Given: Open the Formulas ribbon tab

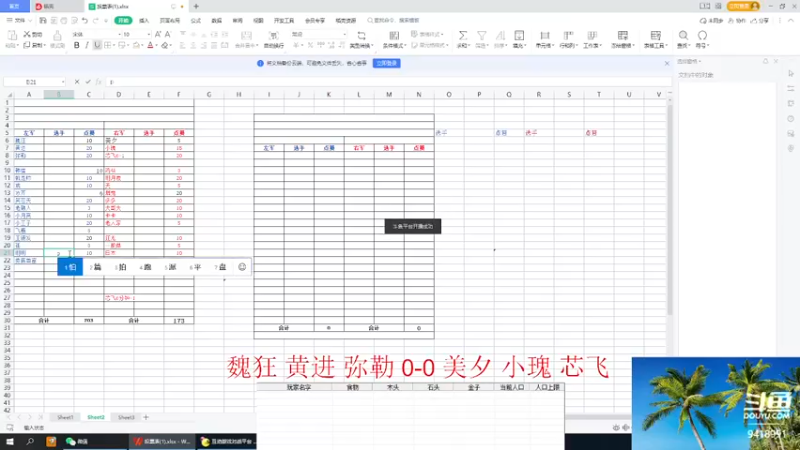Looking at the screenshot, I should [196, 20].
